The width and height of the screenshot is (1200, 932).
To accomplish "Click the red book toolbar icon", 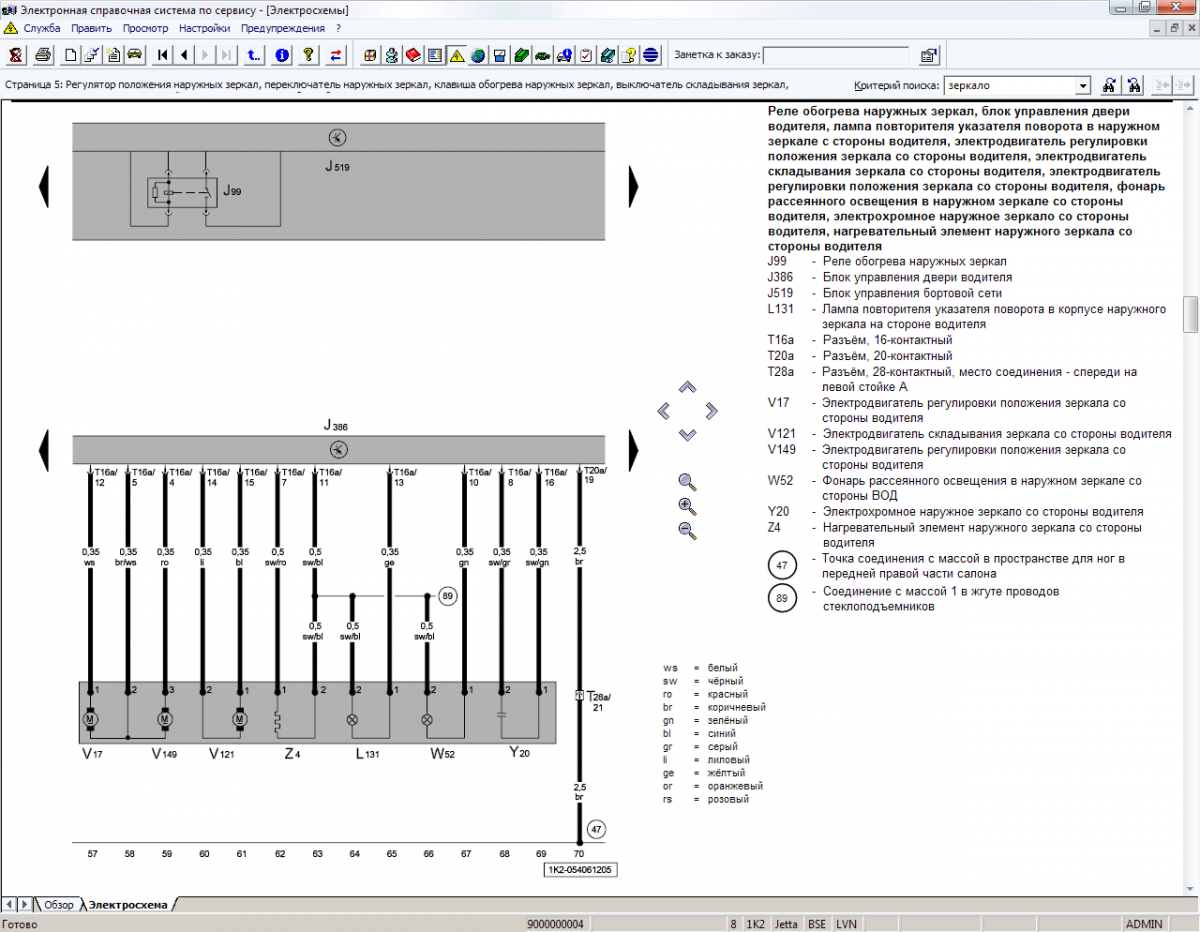I will click(x=413, y=55).
